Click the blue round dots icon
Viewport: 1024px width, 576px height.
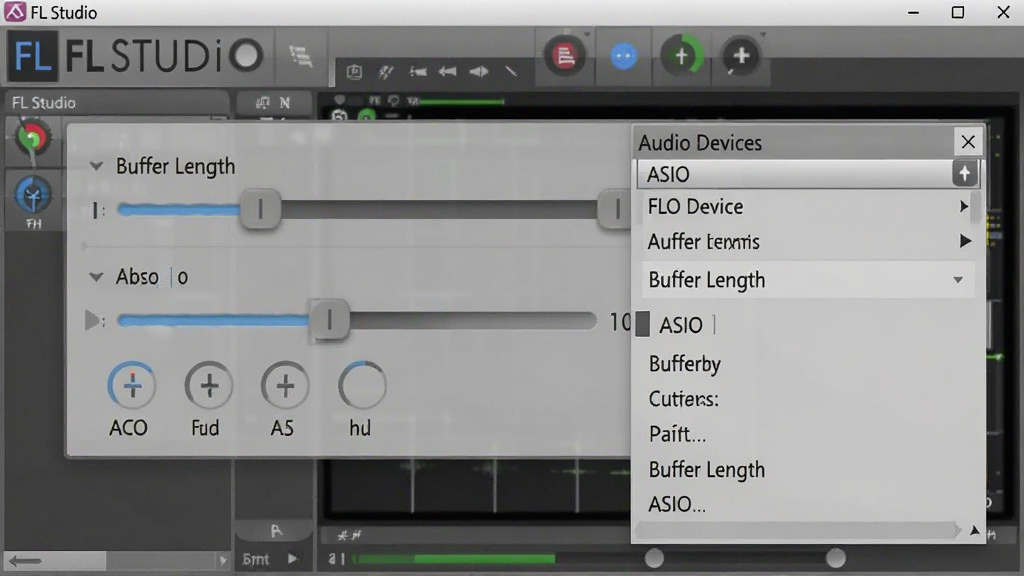pos(623,56)
